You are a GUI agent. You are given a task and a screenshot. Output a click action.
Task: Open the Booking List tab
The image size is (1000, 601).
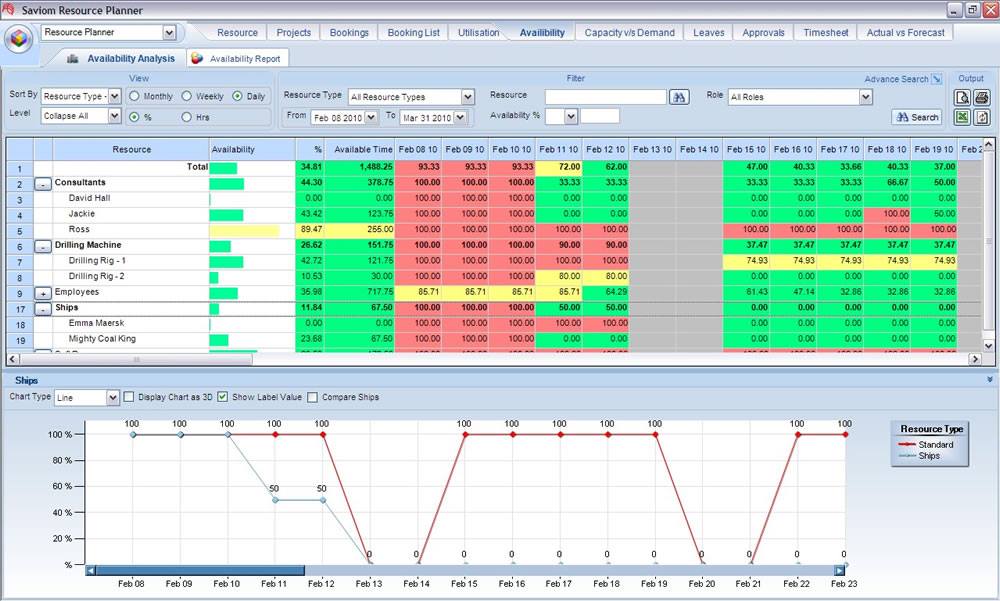click(x=413, y=33)
